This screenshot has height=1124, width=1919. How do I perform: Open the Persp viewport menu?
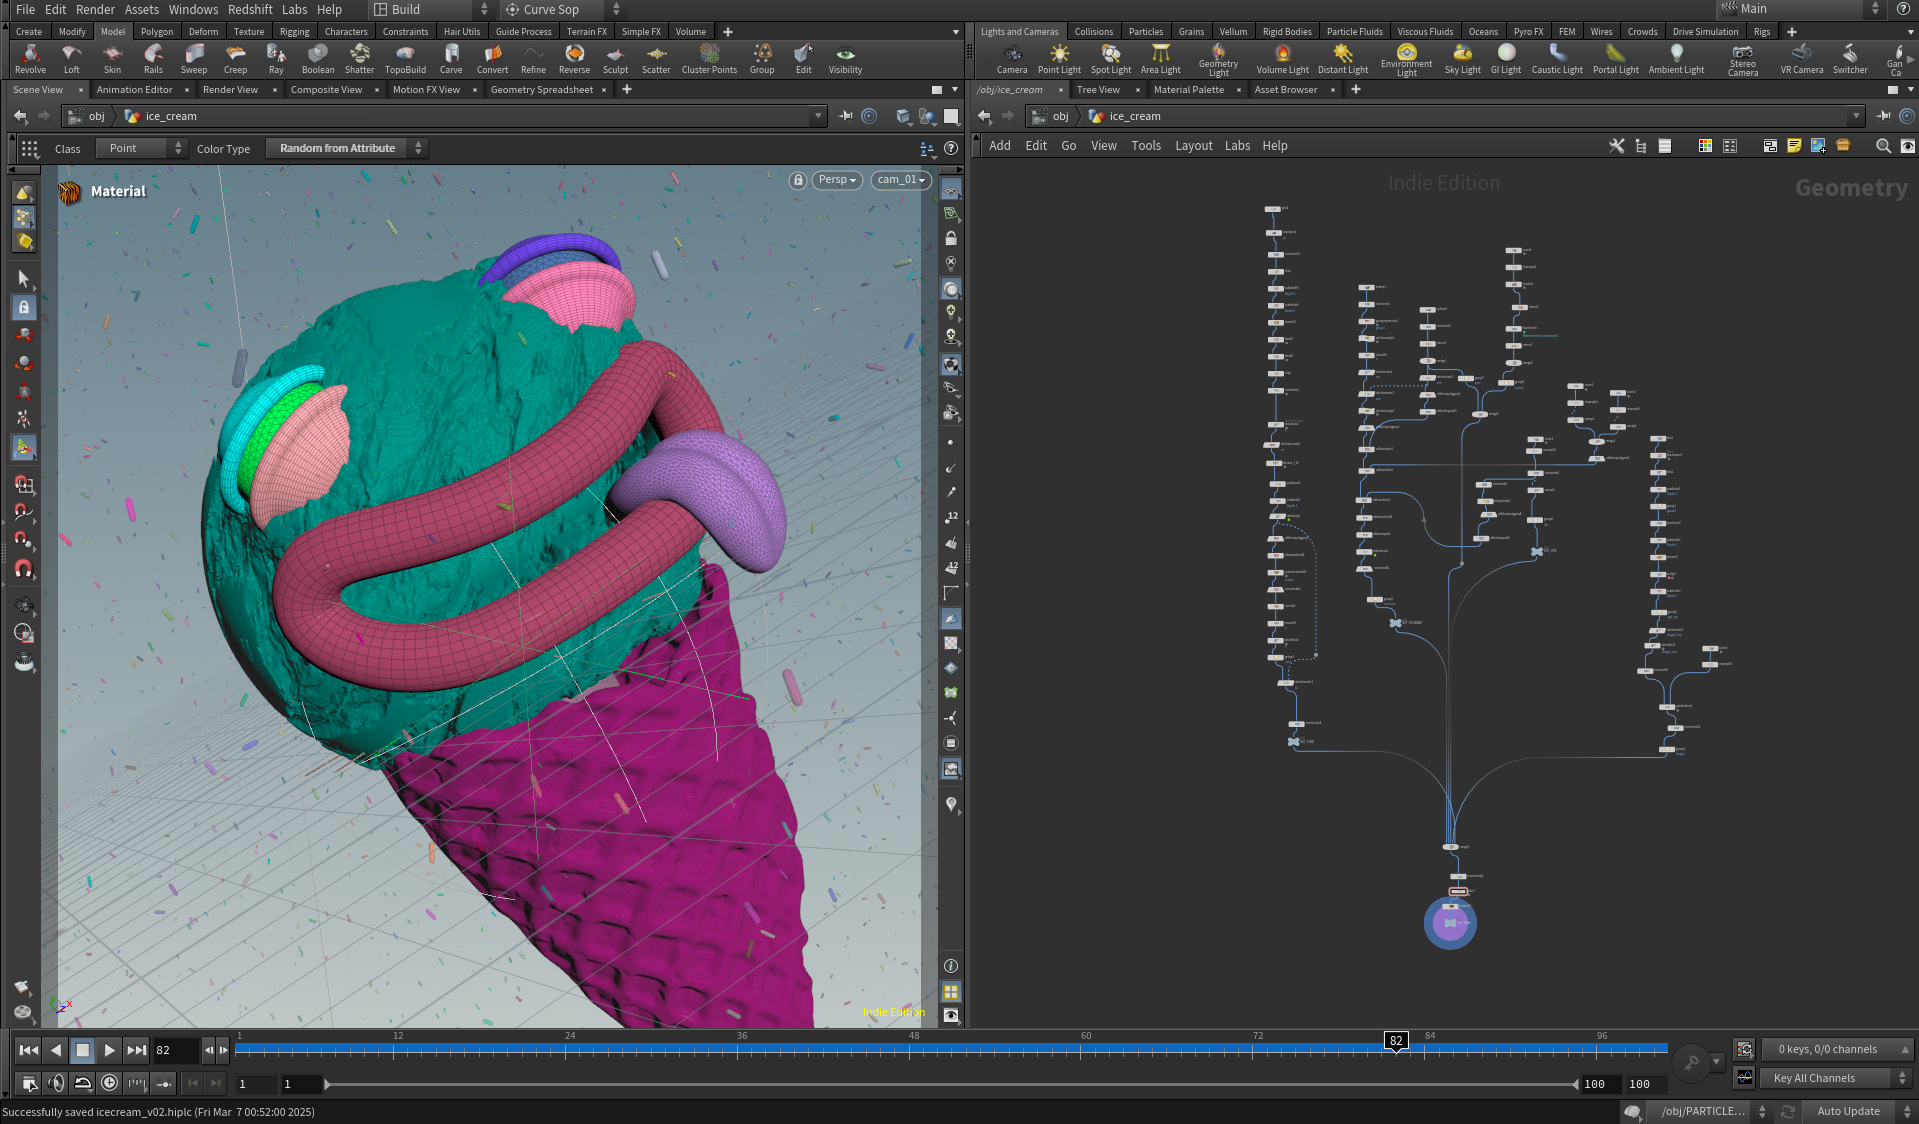pos(837,180)
